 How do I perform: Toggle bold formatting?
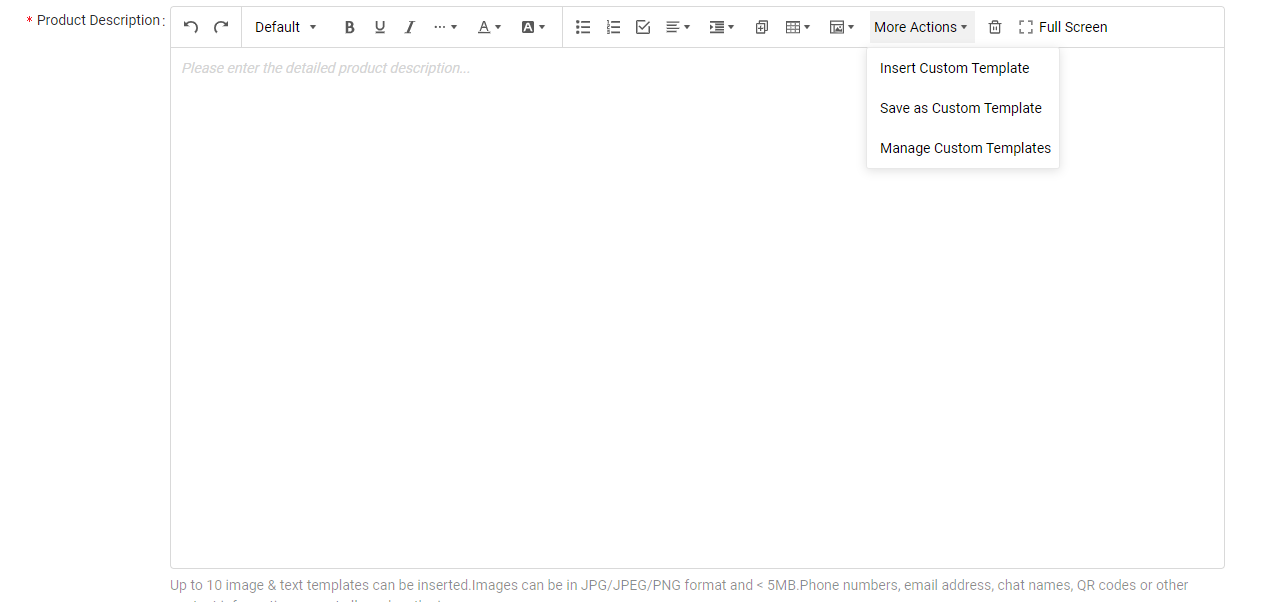tap(349, 27)
